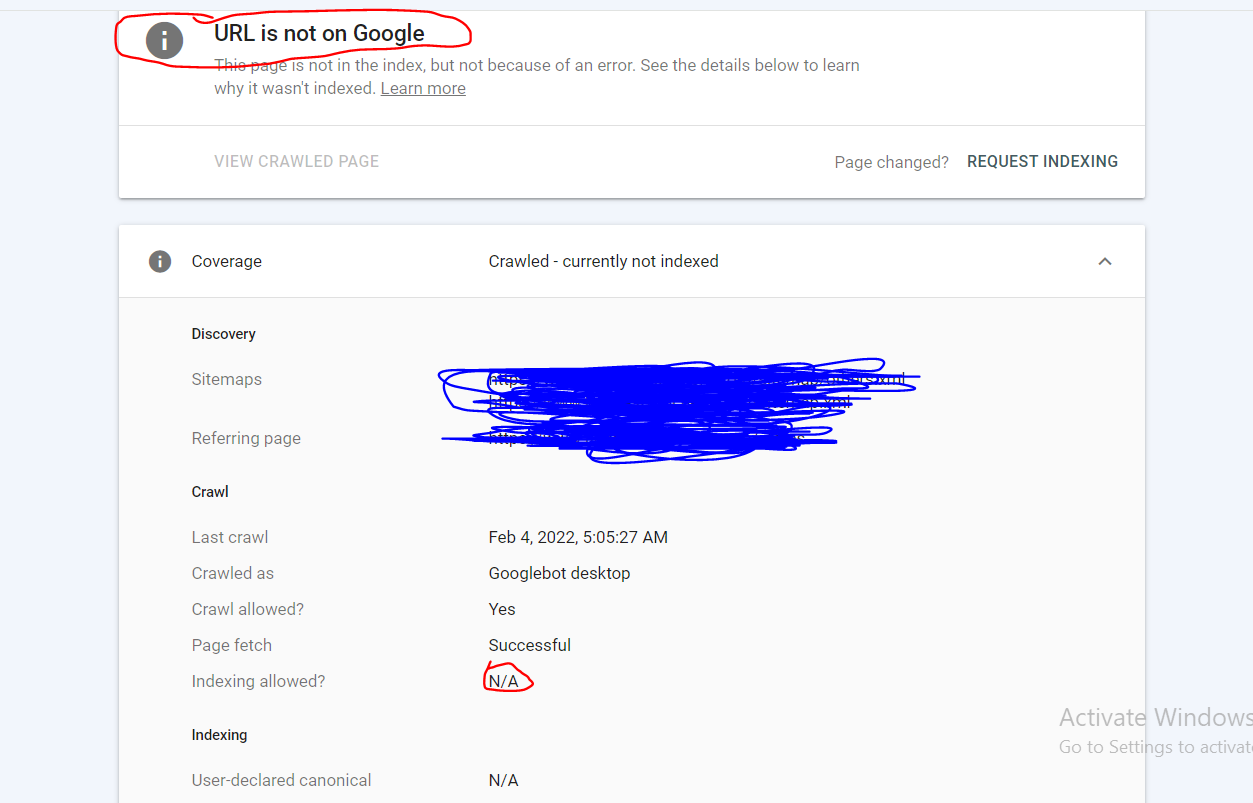Screen dimensions: 1253x803
Task: Click the Successful page fetch value
Action: (x=529, y=646)
